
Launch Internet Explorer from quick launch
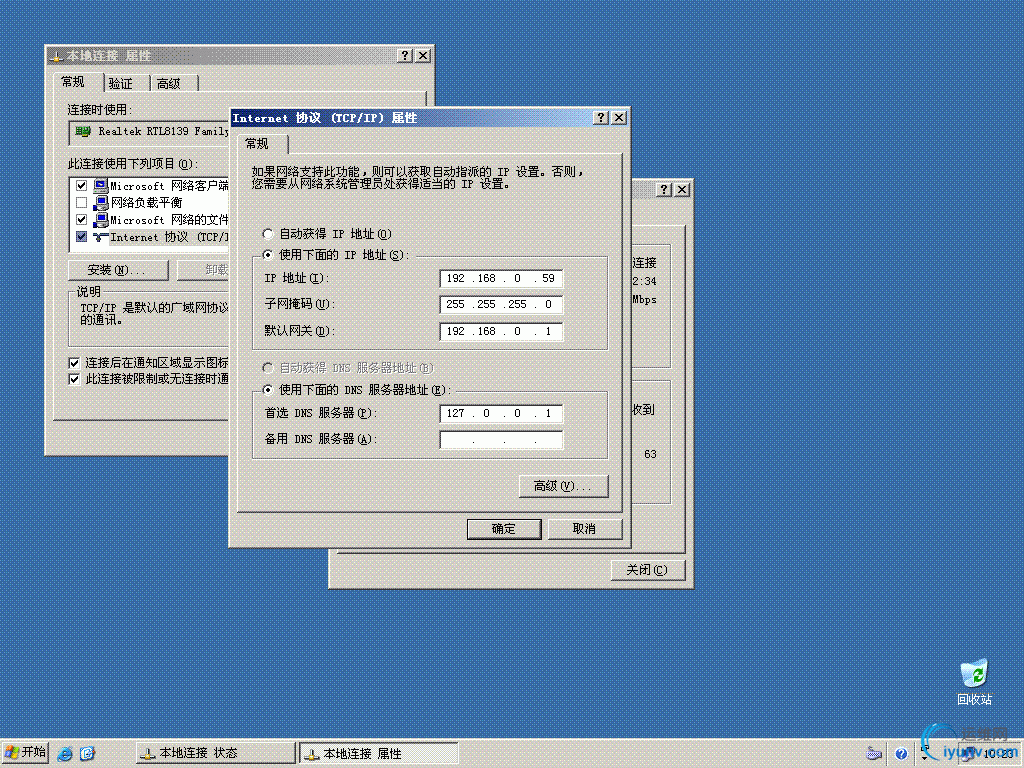pos(65,754)
